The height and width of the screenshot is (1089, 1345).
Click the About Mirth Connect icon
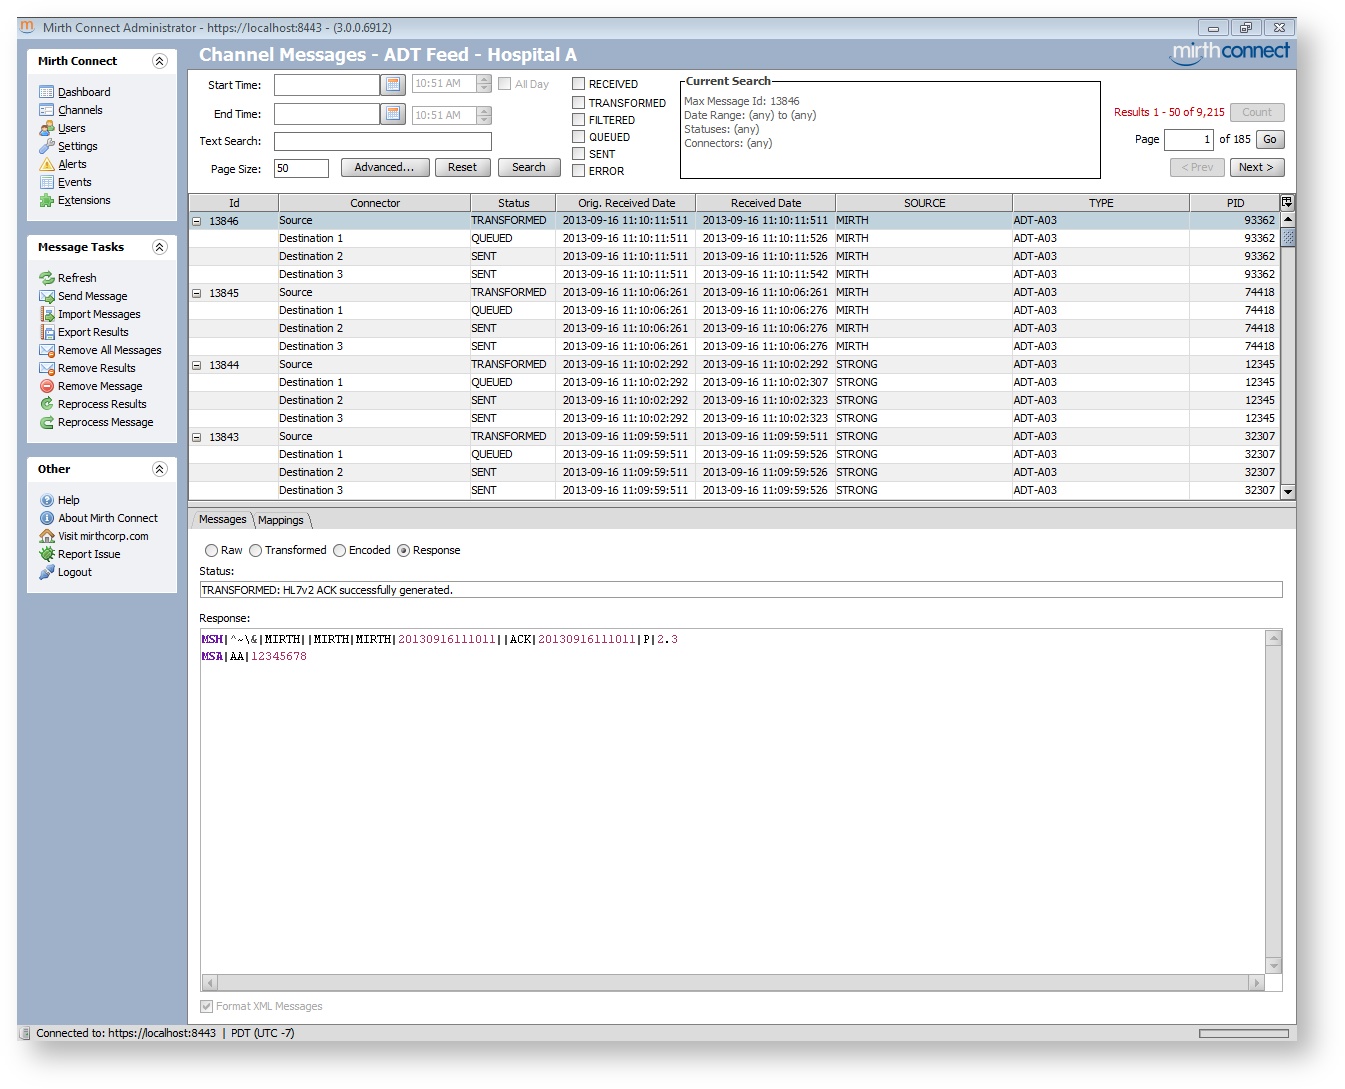pos(46,518)
